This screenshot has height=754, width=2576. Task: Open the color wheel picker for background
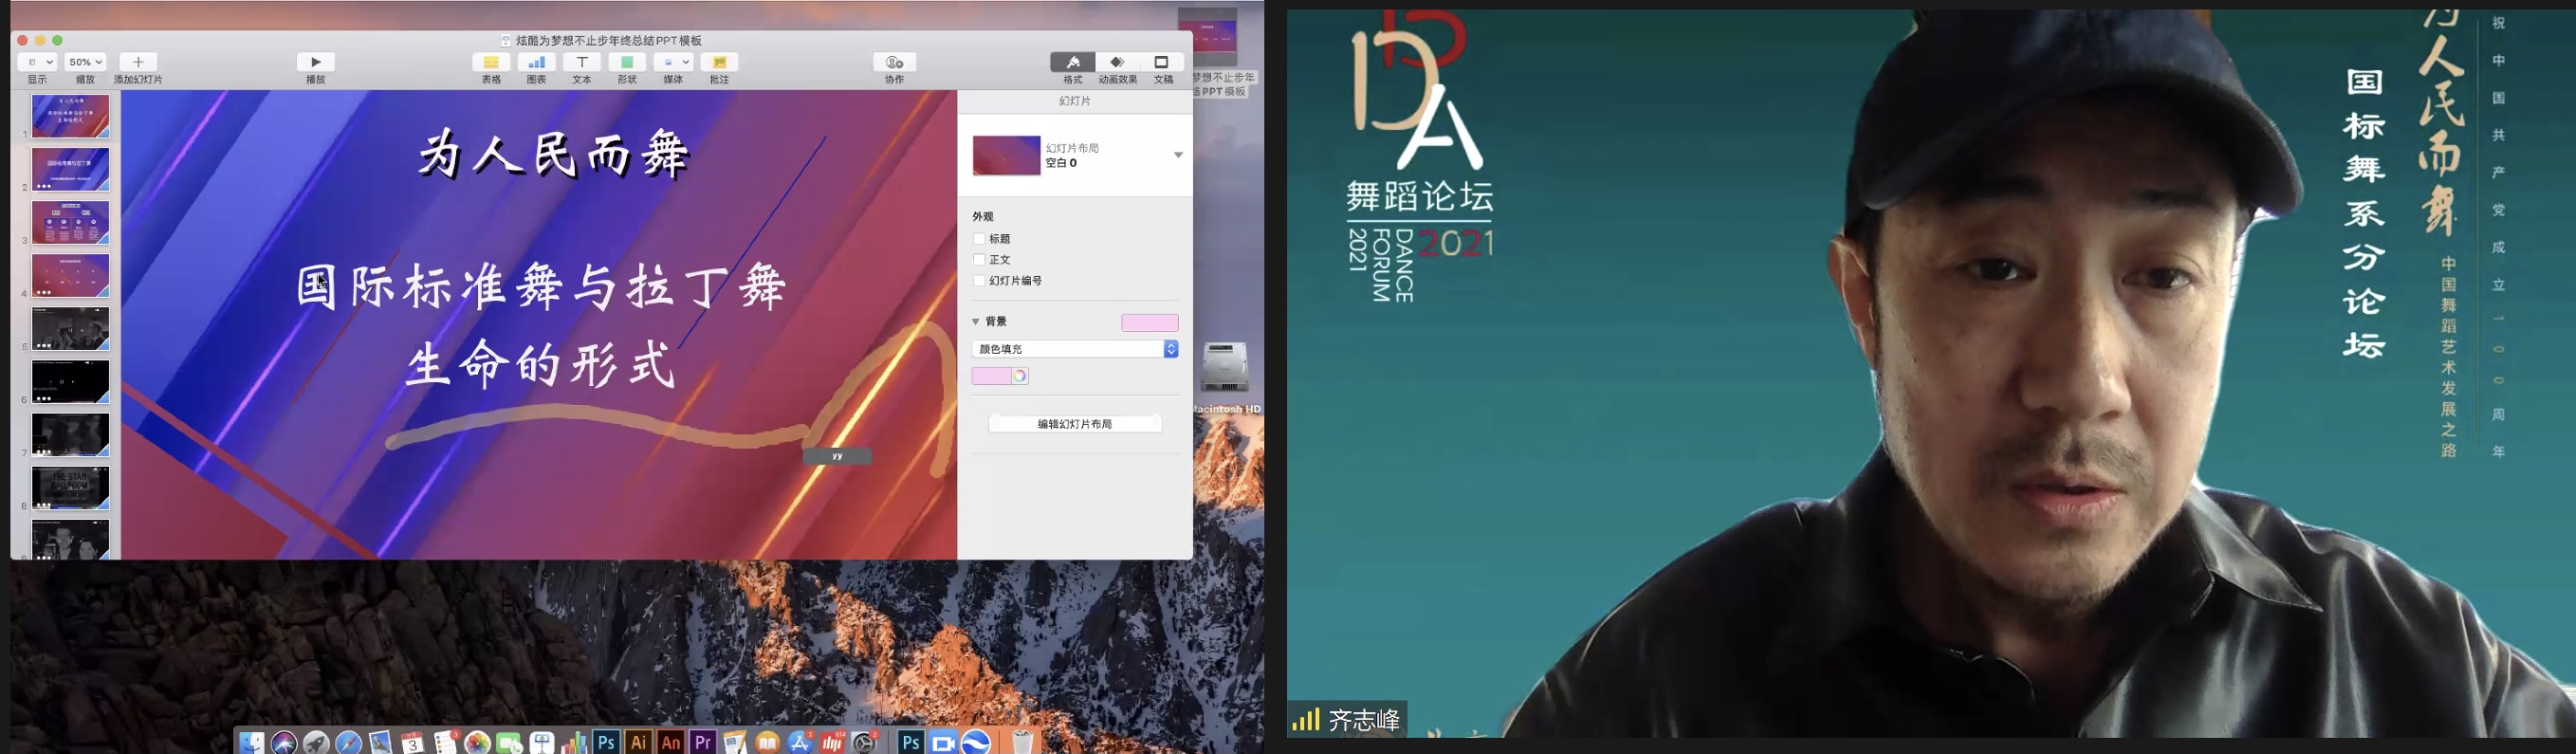1019,376
